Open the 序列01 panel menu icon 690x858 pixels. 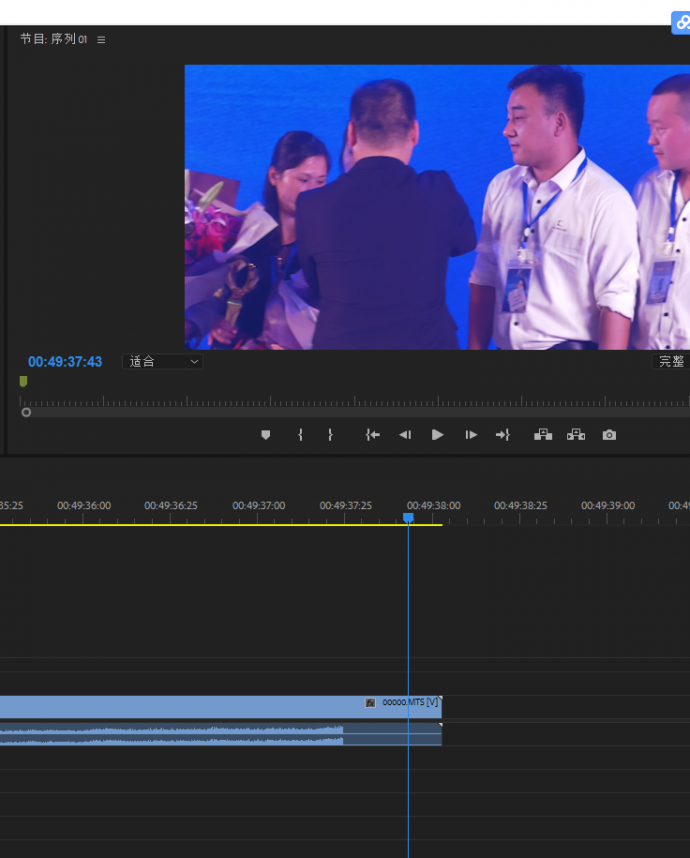pos(101,40)
